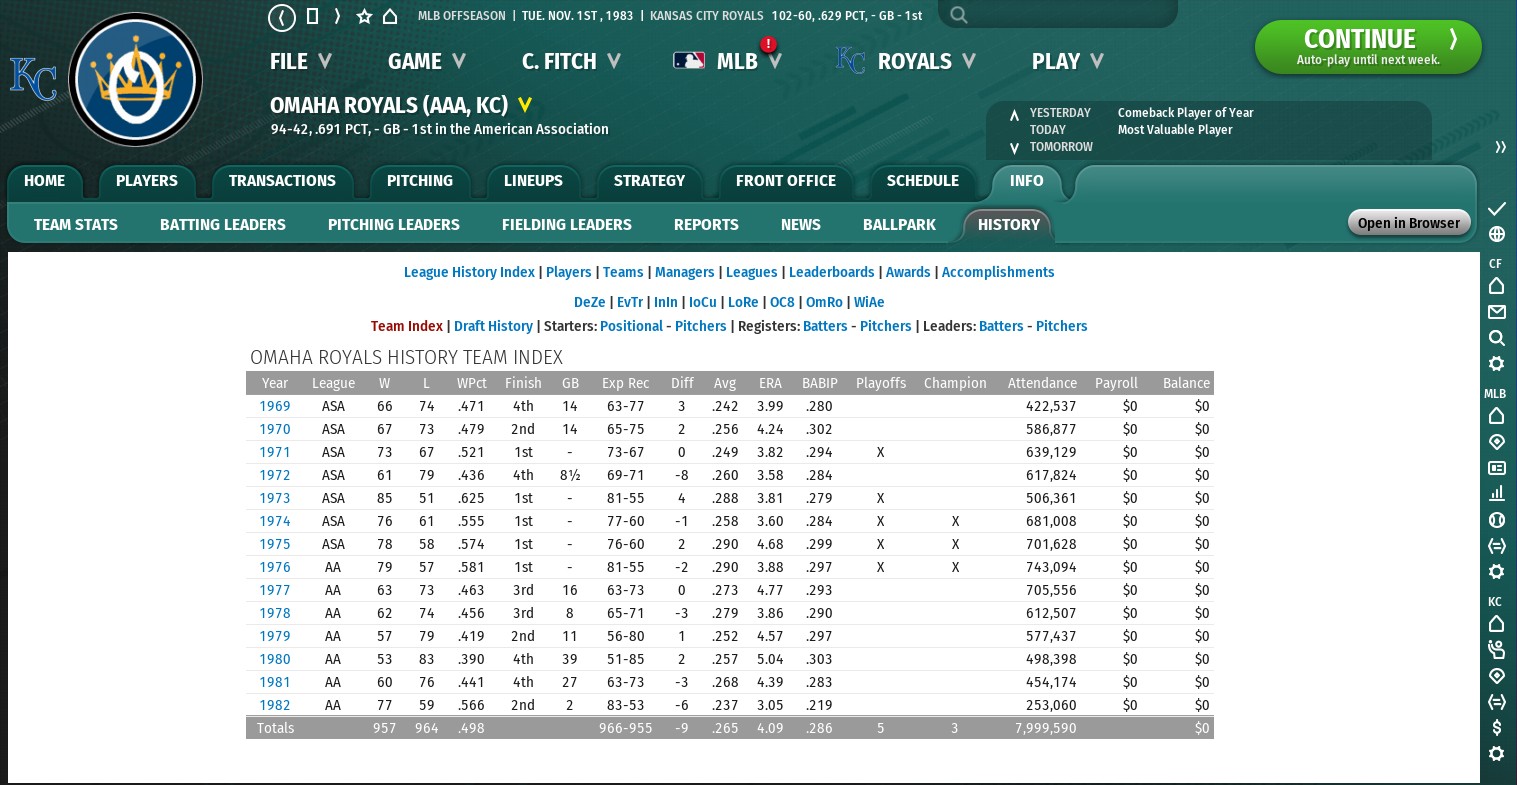Click the magnifier in the top search box
The width and height of the screenshot is (1517, 785).
pyautogui.click(x=959, y=15)
